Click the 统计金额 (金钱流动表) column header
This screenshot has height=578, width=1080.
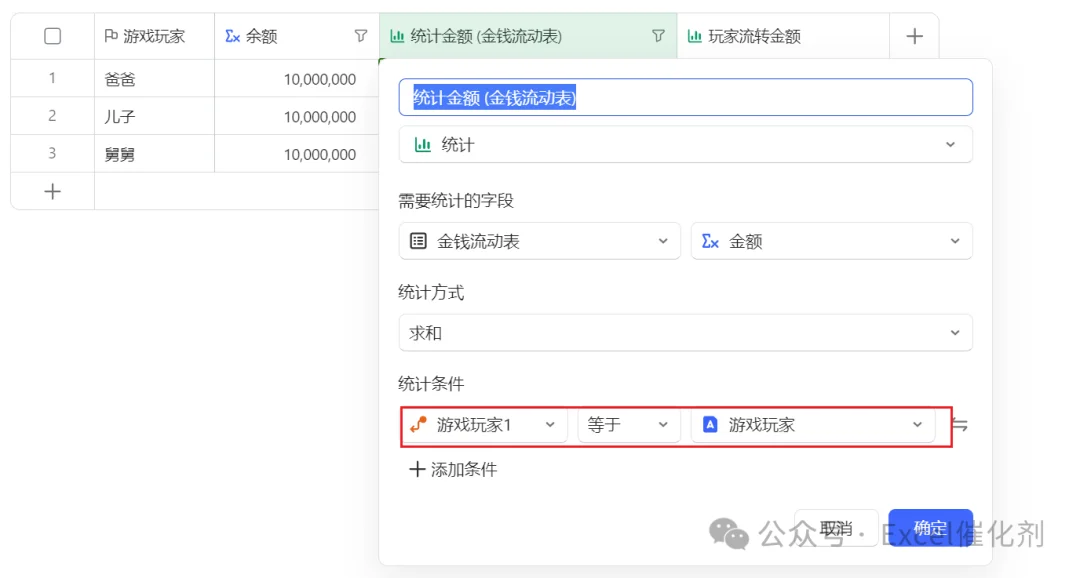[x=528, y=36]
